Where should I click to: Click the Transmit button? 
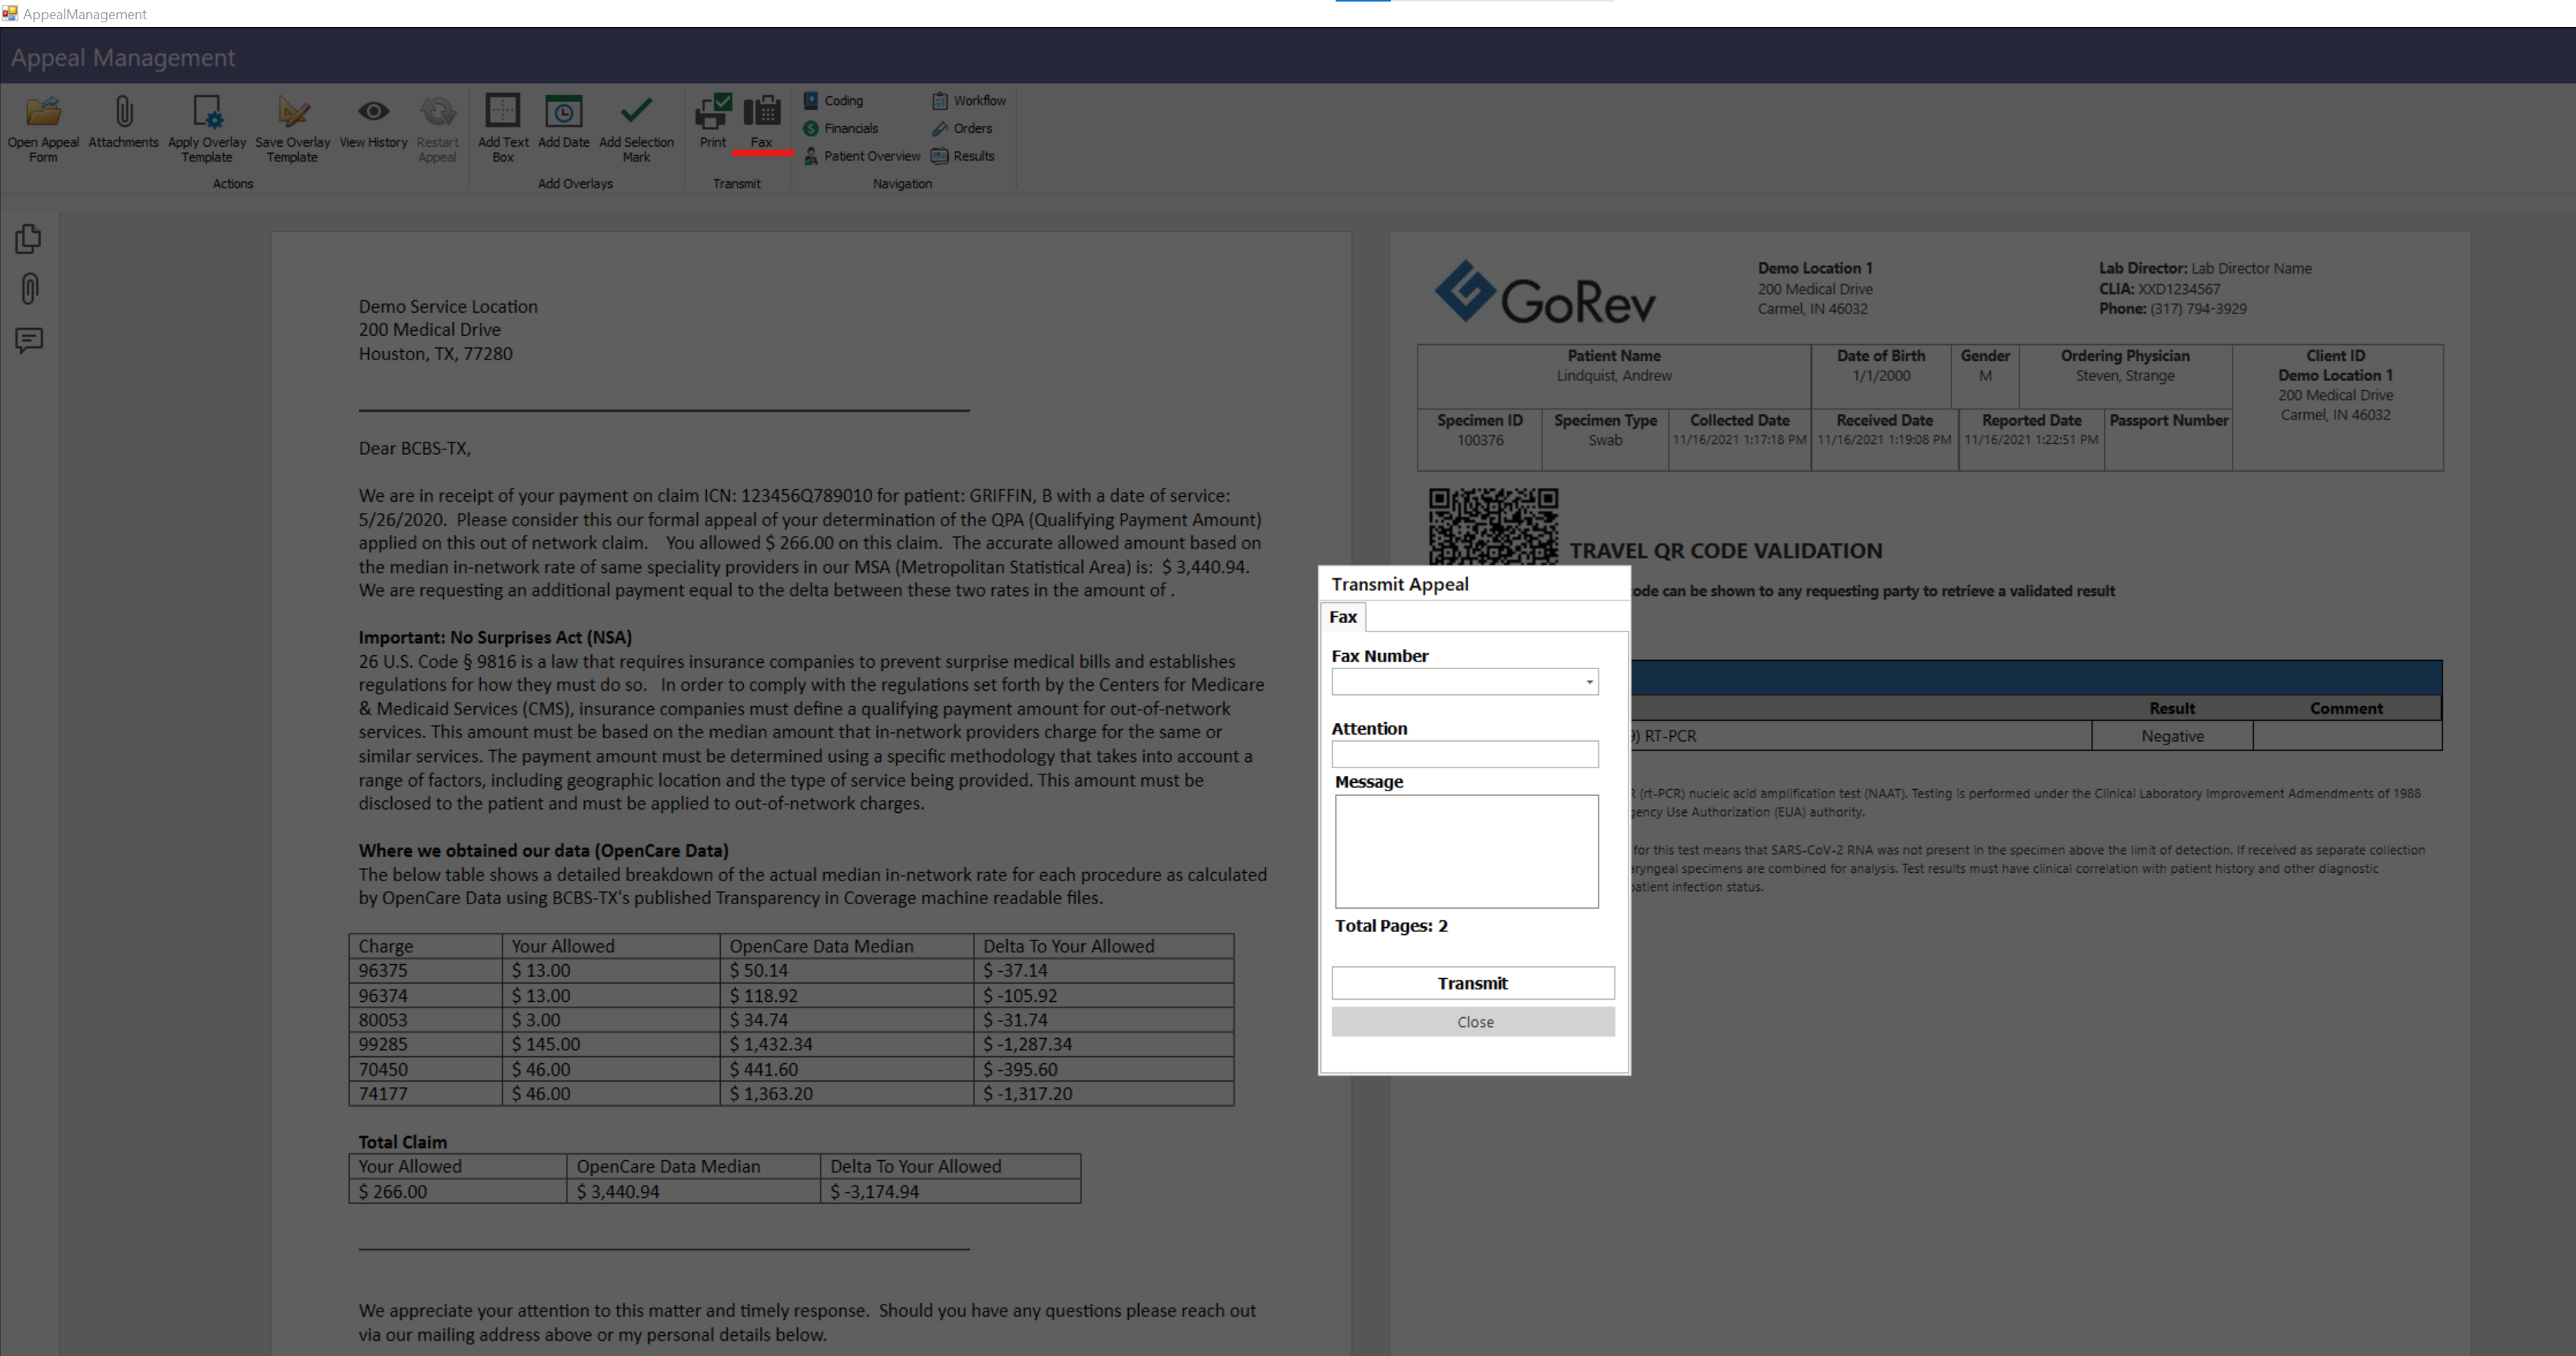[x=1472, y=983]
